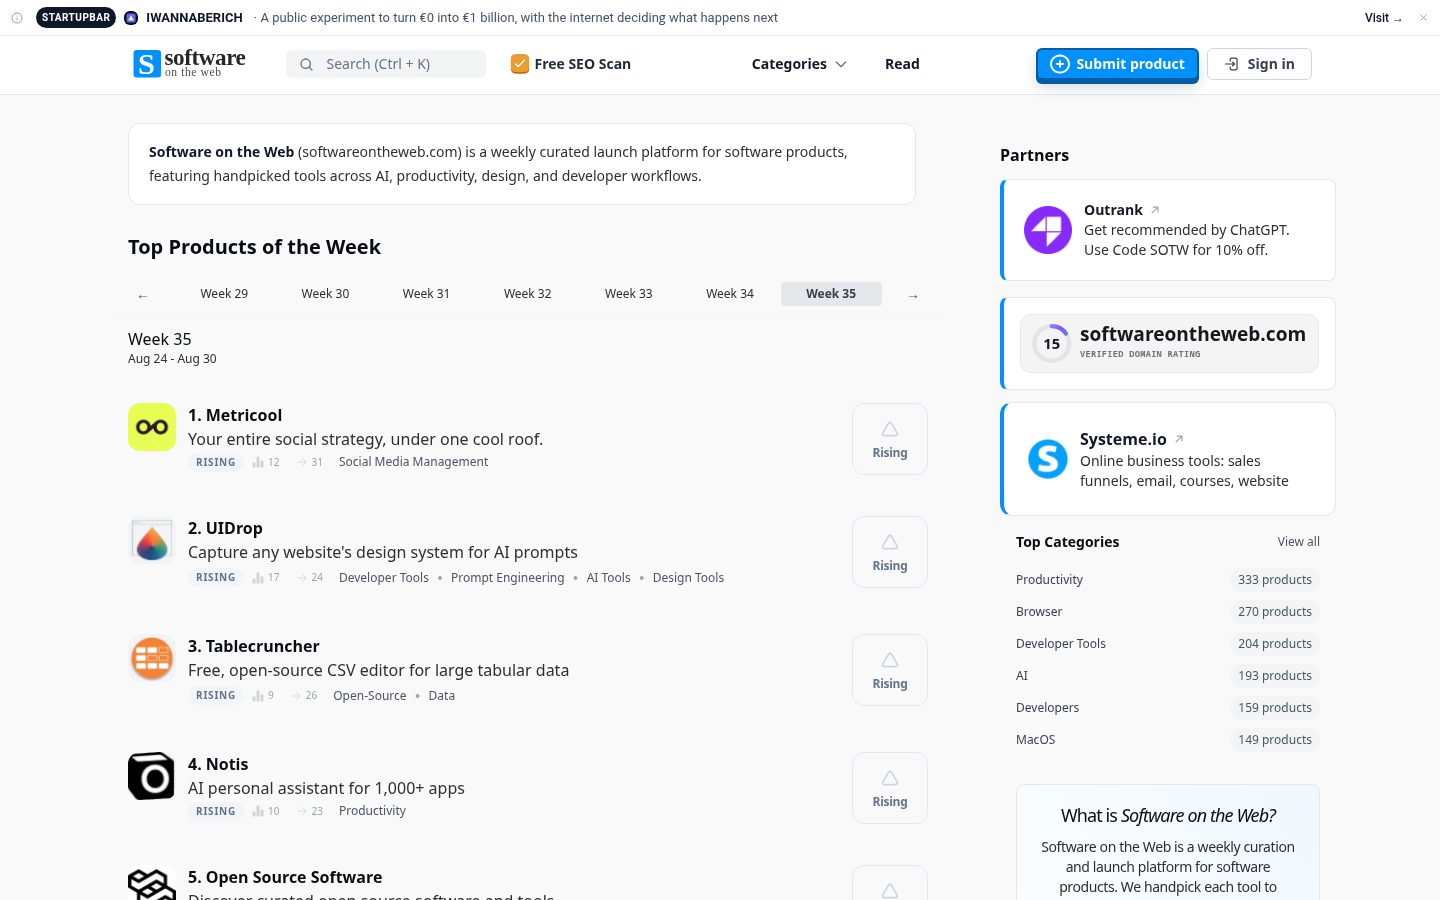Open the 4. Notis title
Image resolution: width=1440 pixels, height=900 pixels.
(218, 764)
